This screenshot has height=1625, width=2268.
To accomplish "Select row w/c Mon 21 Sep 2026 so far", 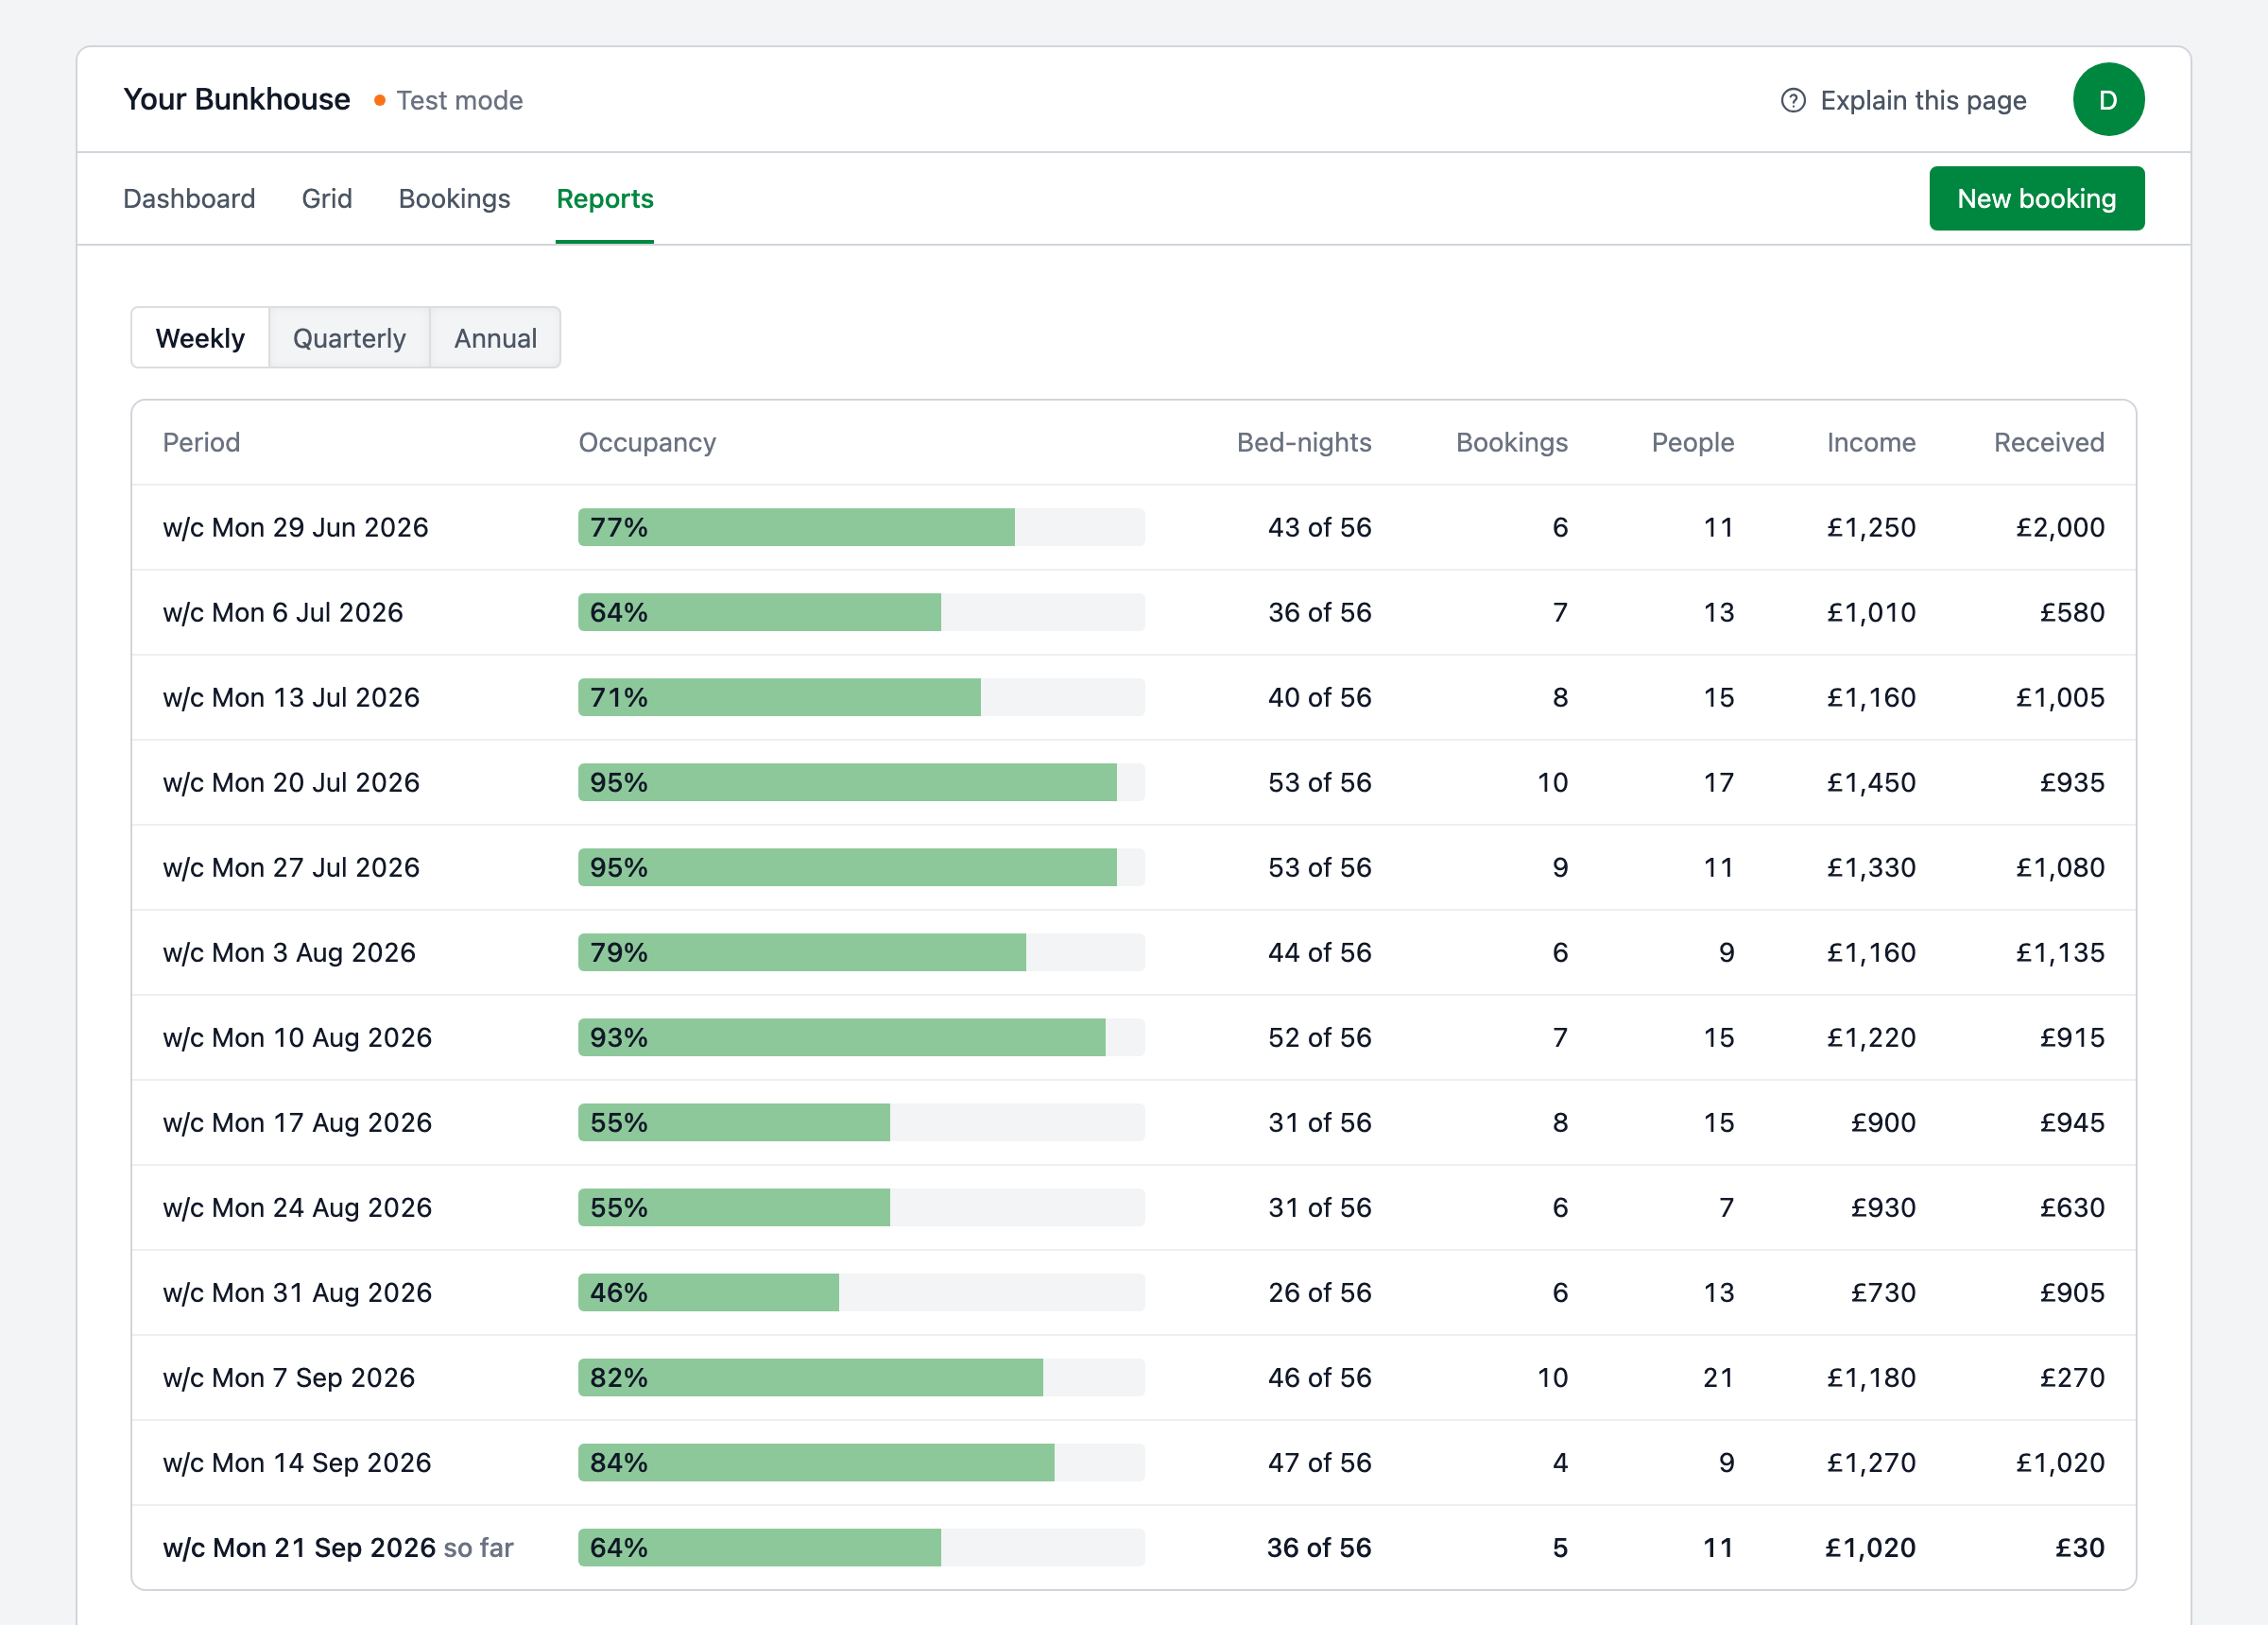I will [1133, 1547].
